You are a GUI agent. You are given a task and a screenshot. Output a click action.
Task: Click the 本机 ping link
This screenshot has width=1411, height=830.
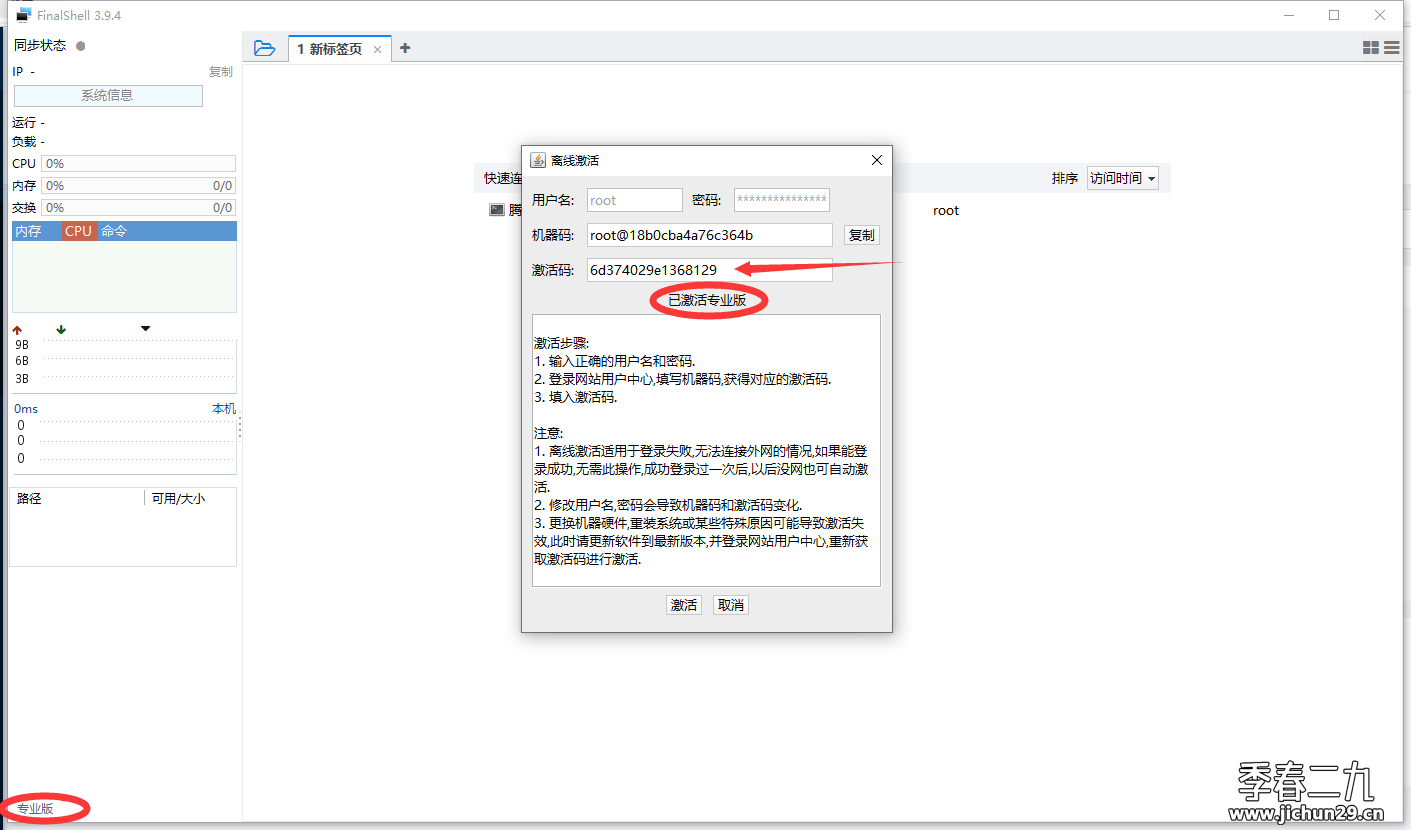click(x=224, y=408)
